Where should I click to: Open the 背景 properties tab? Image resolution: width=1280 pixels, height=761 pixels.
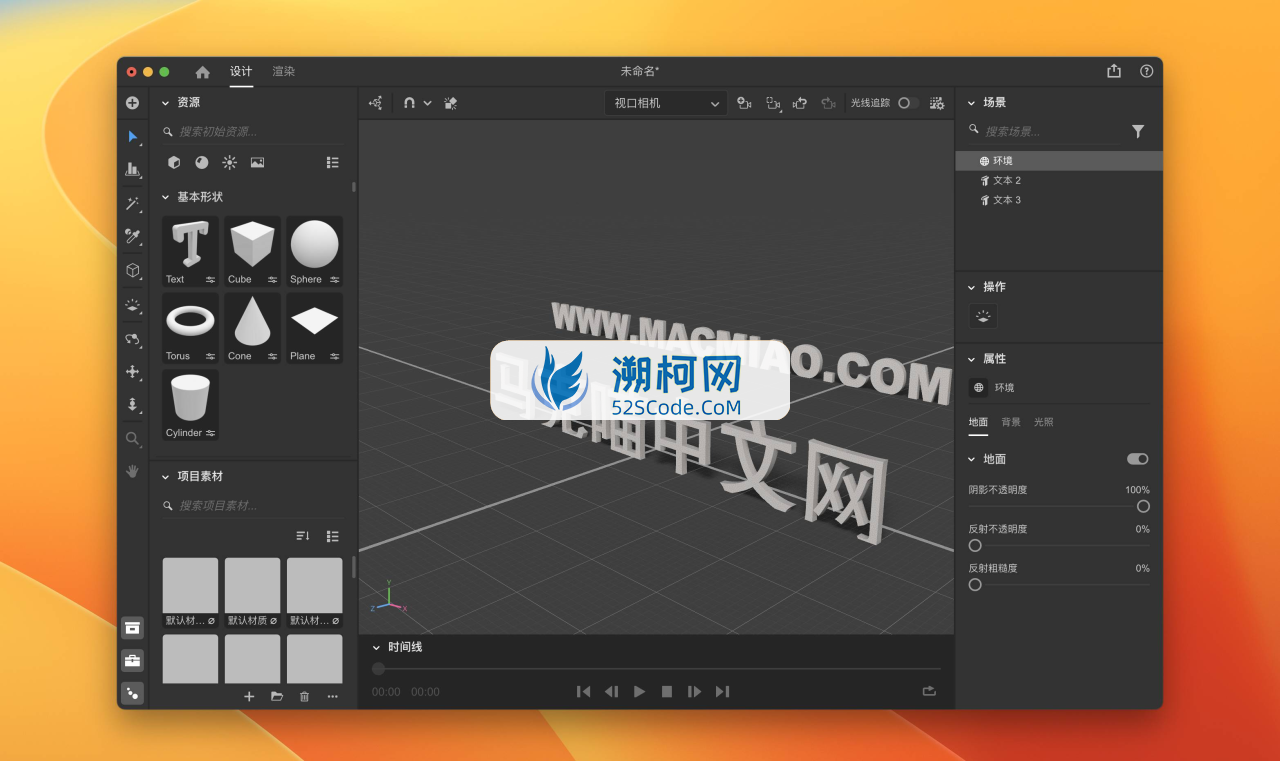click(x=1011, y=422)
